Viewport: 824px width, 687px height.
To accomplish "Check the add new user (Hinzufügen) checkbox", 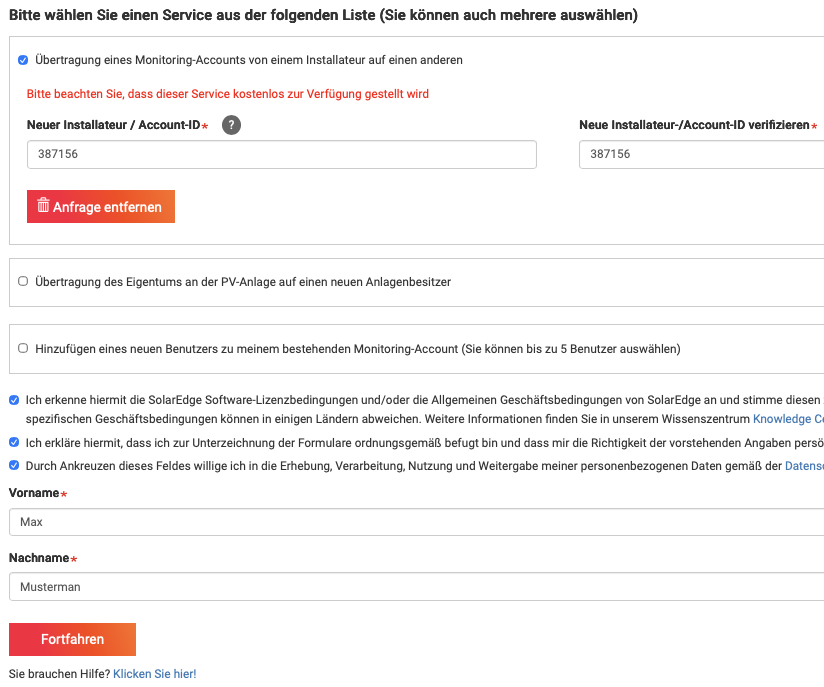I will (x=23, y=348).
